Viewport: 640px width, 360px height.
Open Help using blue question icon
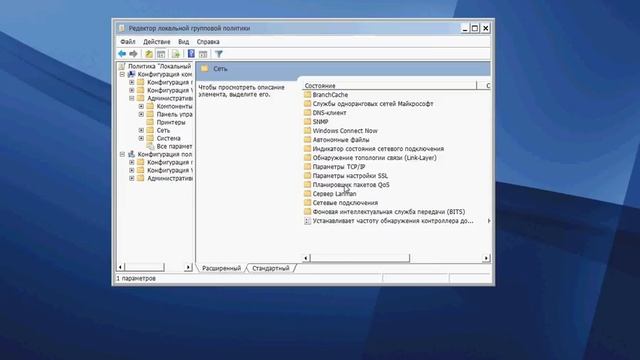pos(191,53)
